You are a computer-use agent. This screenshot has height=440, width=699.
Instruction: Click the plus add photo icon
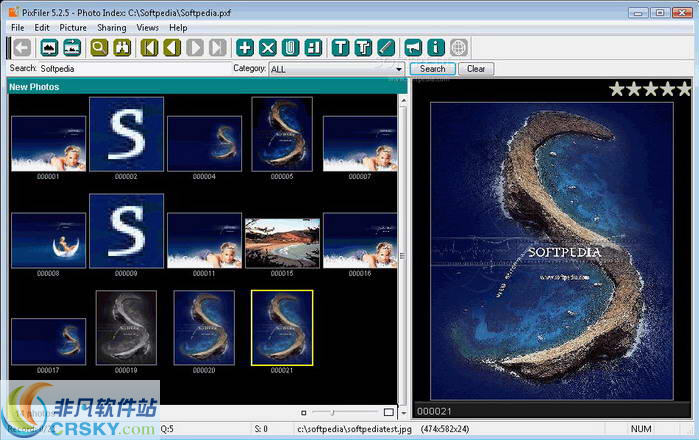click(245, 48)
